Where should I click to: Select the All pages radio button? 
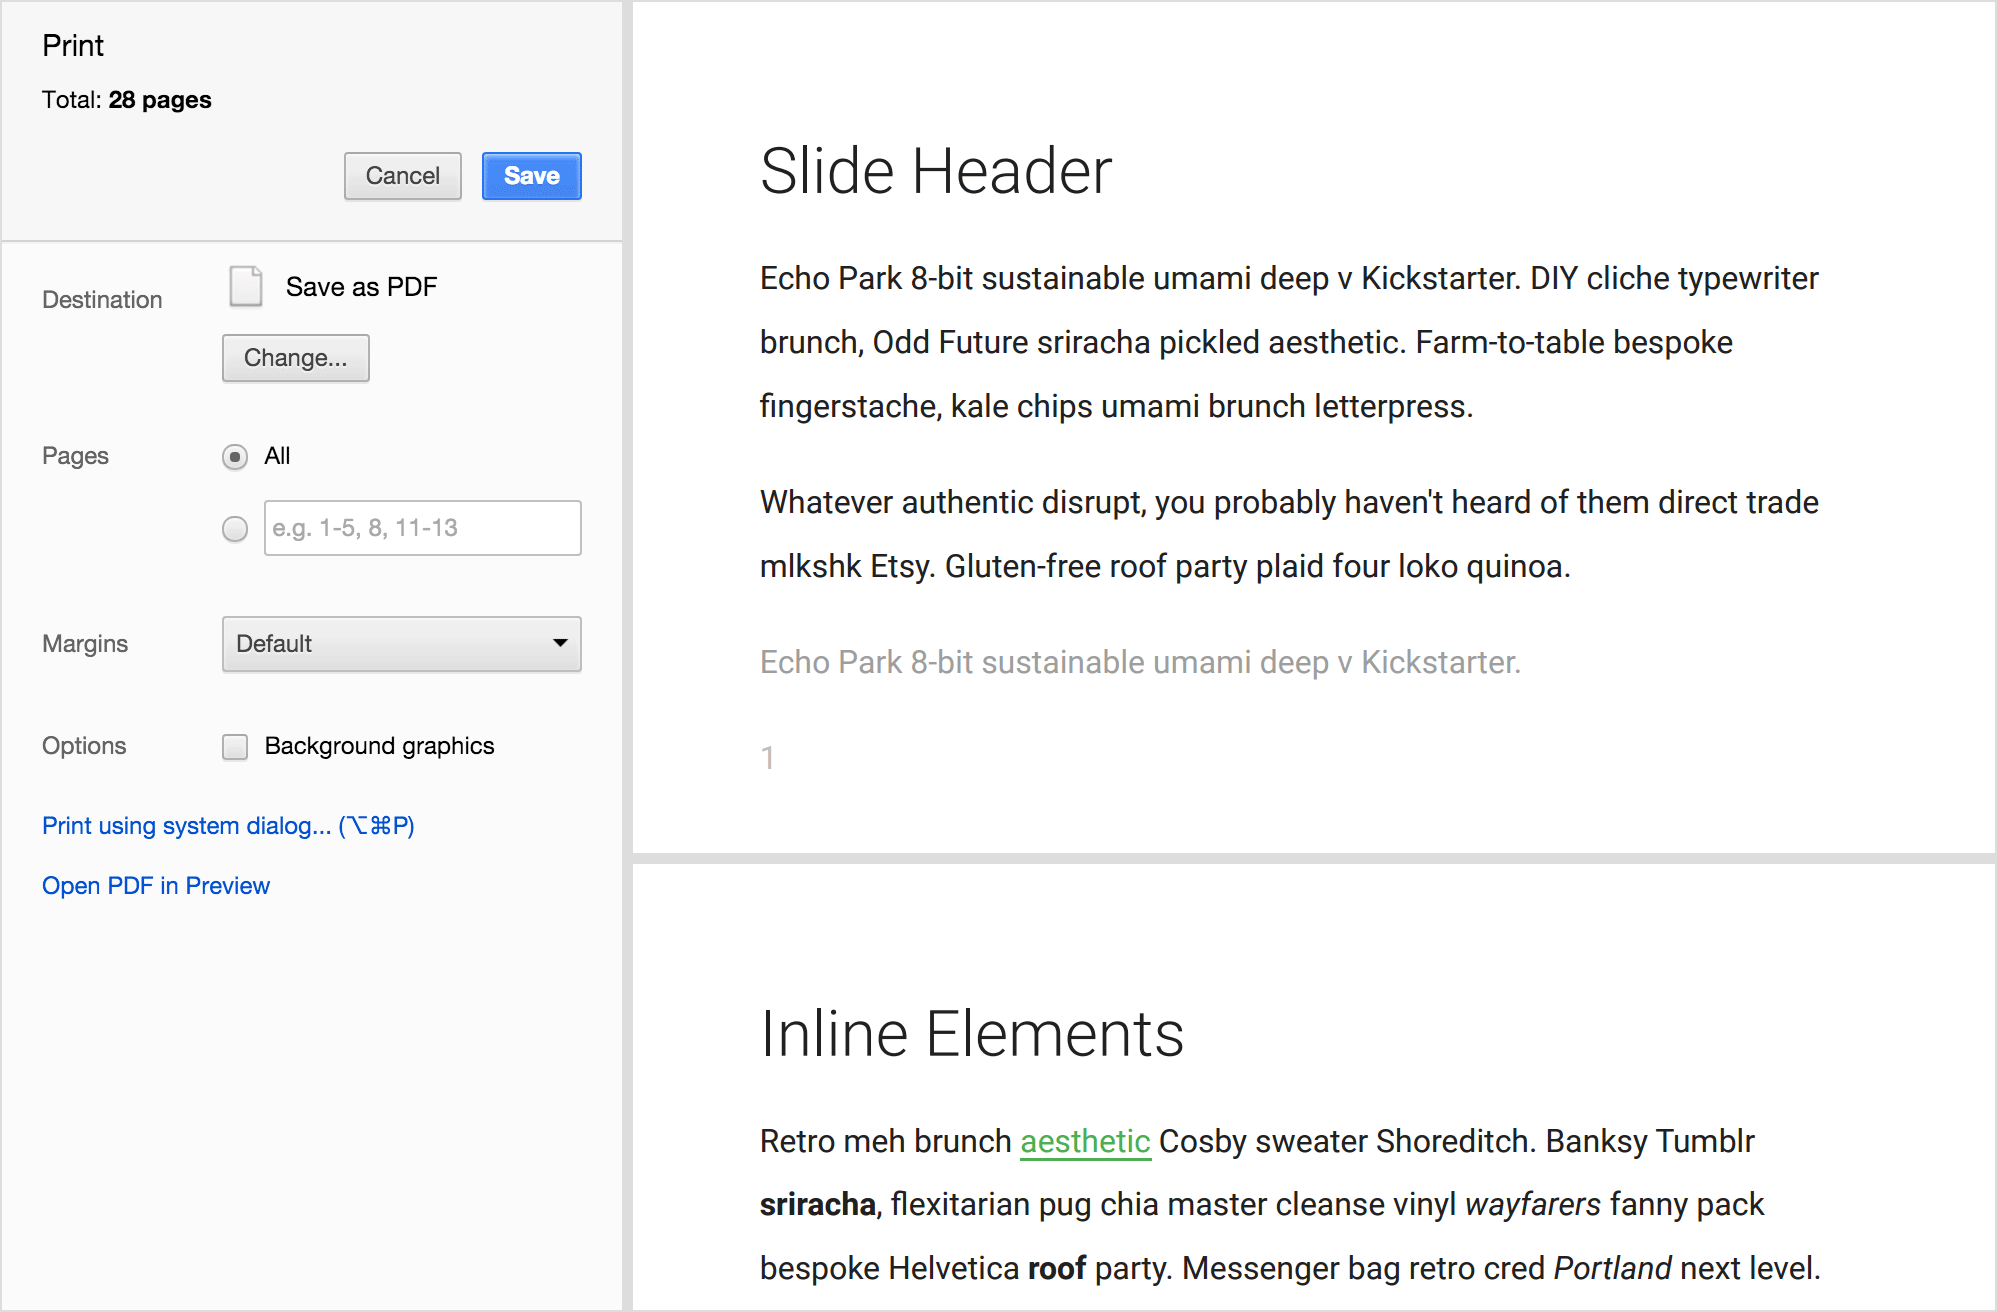(235, 457)
